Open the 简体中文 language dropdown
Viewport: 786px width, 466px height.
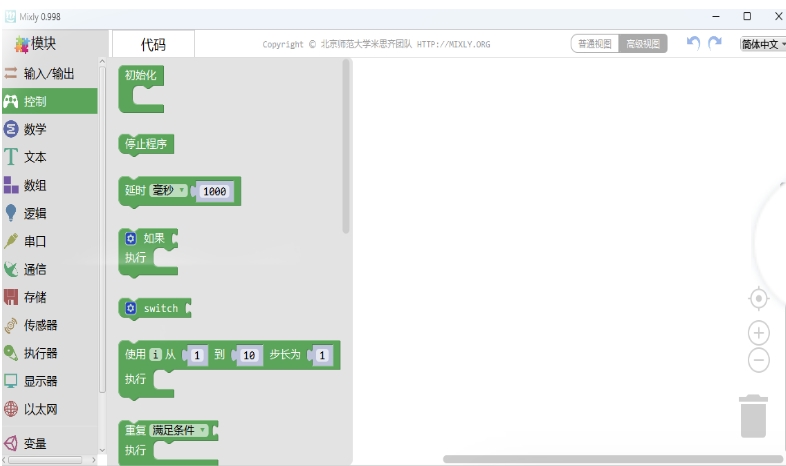pos(762,44)
